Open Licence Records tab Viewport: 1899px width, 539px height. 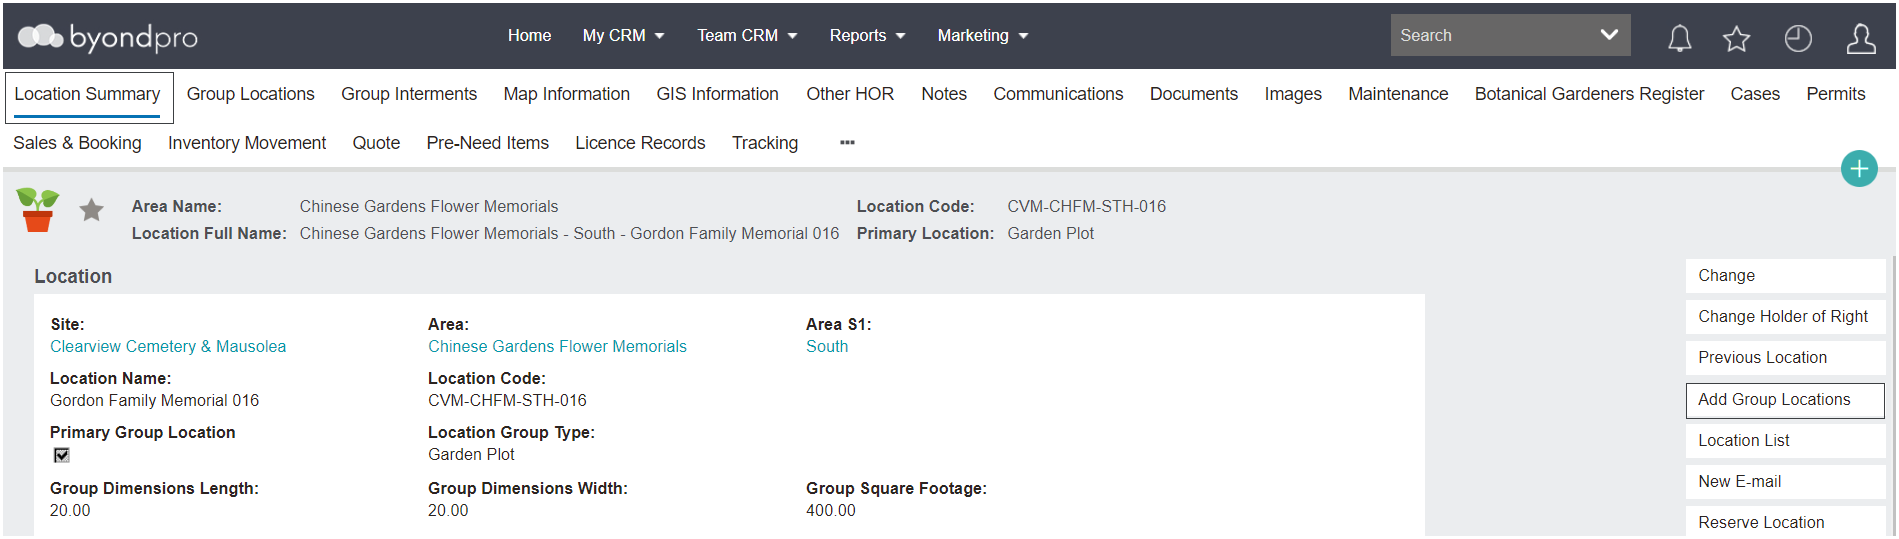(x=640, y=143)
